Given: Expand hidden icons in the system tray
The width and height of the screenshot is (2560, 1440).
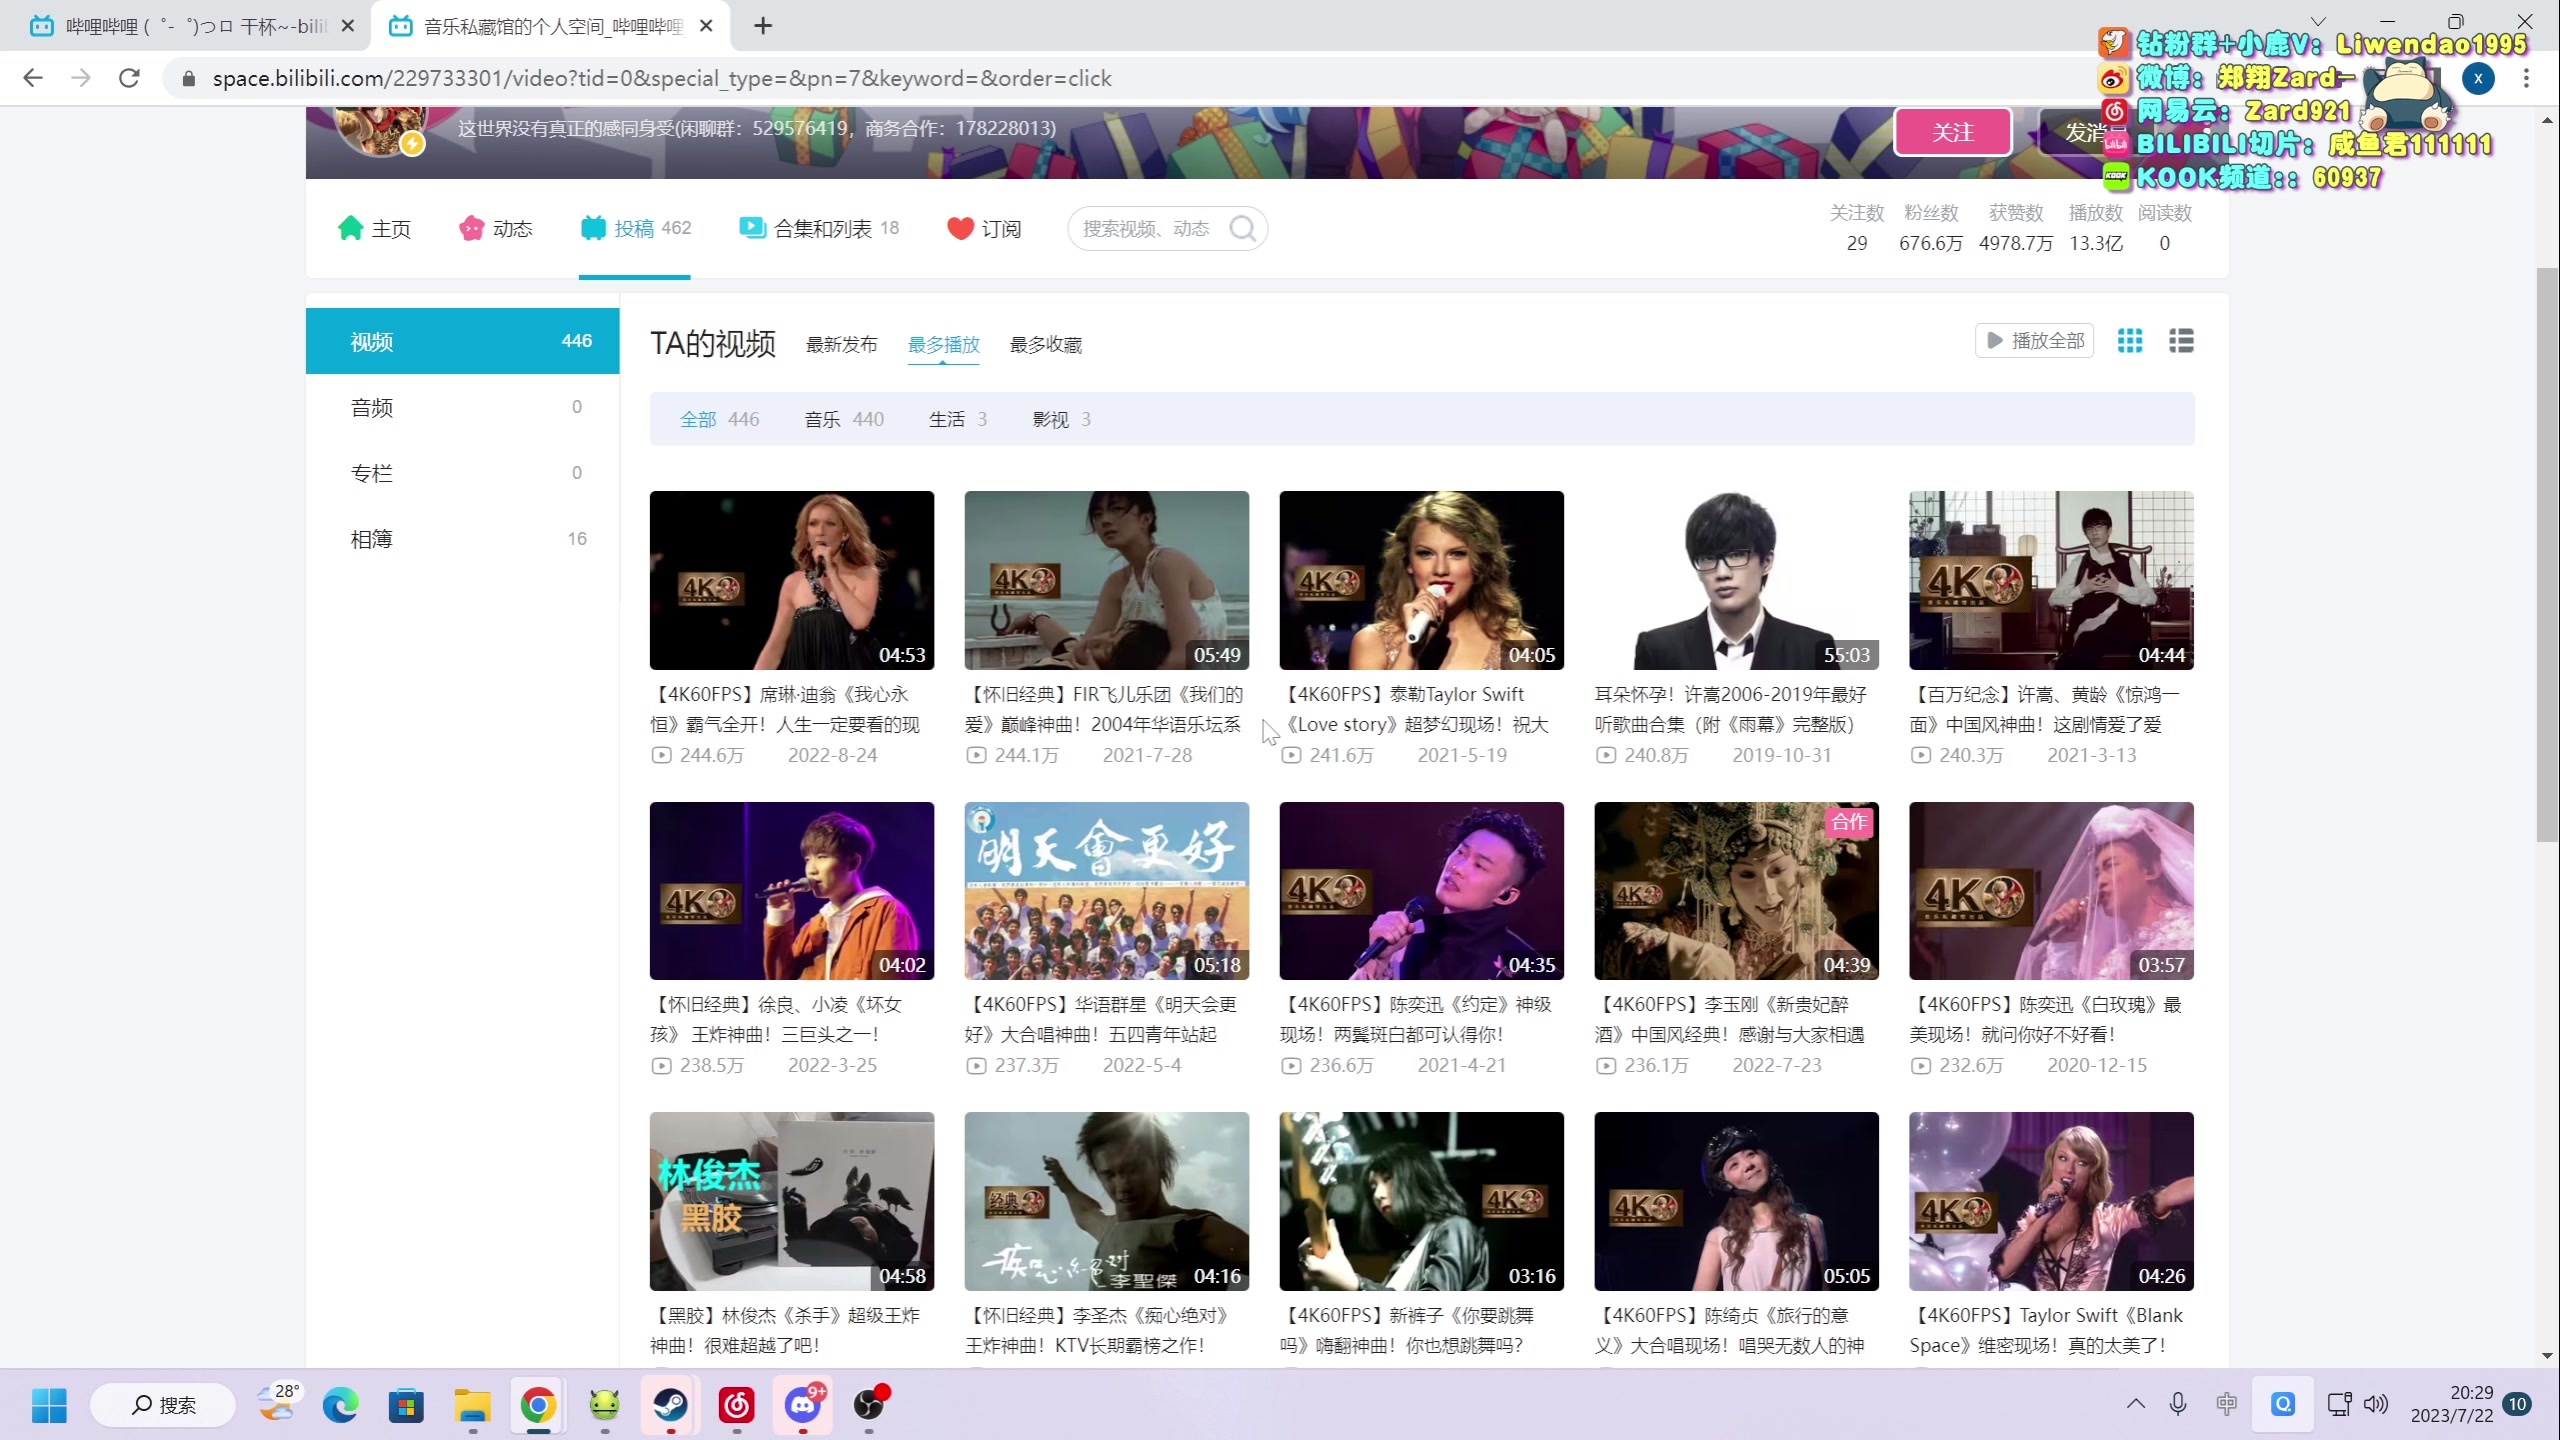Looking at the screenshot, I should 2134,1404.
